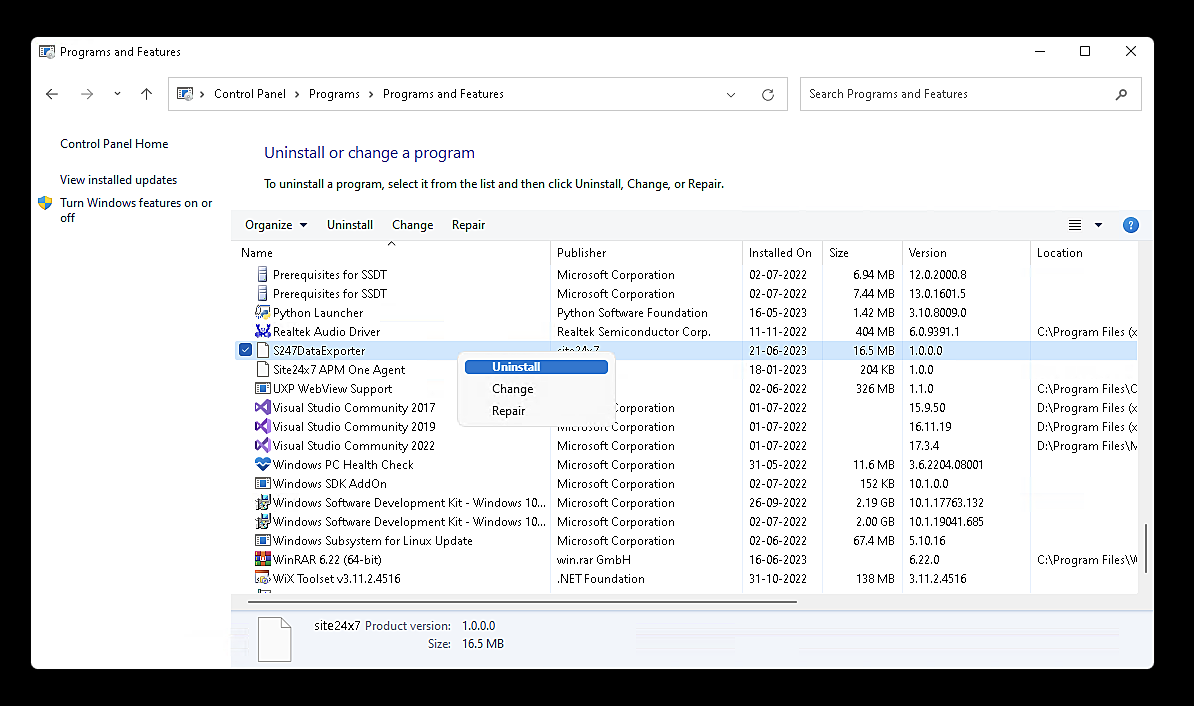Screen dimensions: 1194x706
Task: Click the WinRAR 6.22 program icon
Action: tap(262, 559)
